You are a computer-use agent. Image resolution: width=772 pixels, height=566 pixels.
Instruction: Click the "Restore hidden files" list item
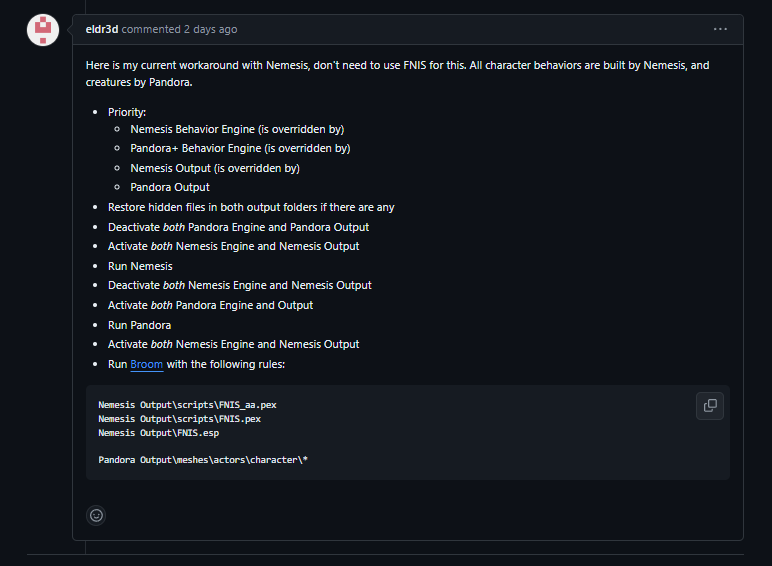(251, 207)
